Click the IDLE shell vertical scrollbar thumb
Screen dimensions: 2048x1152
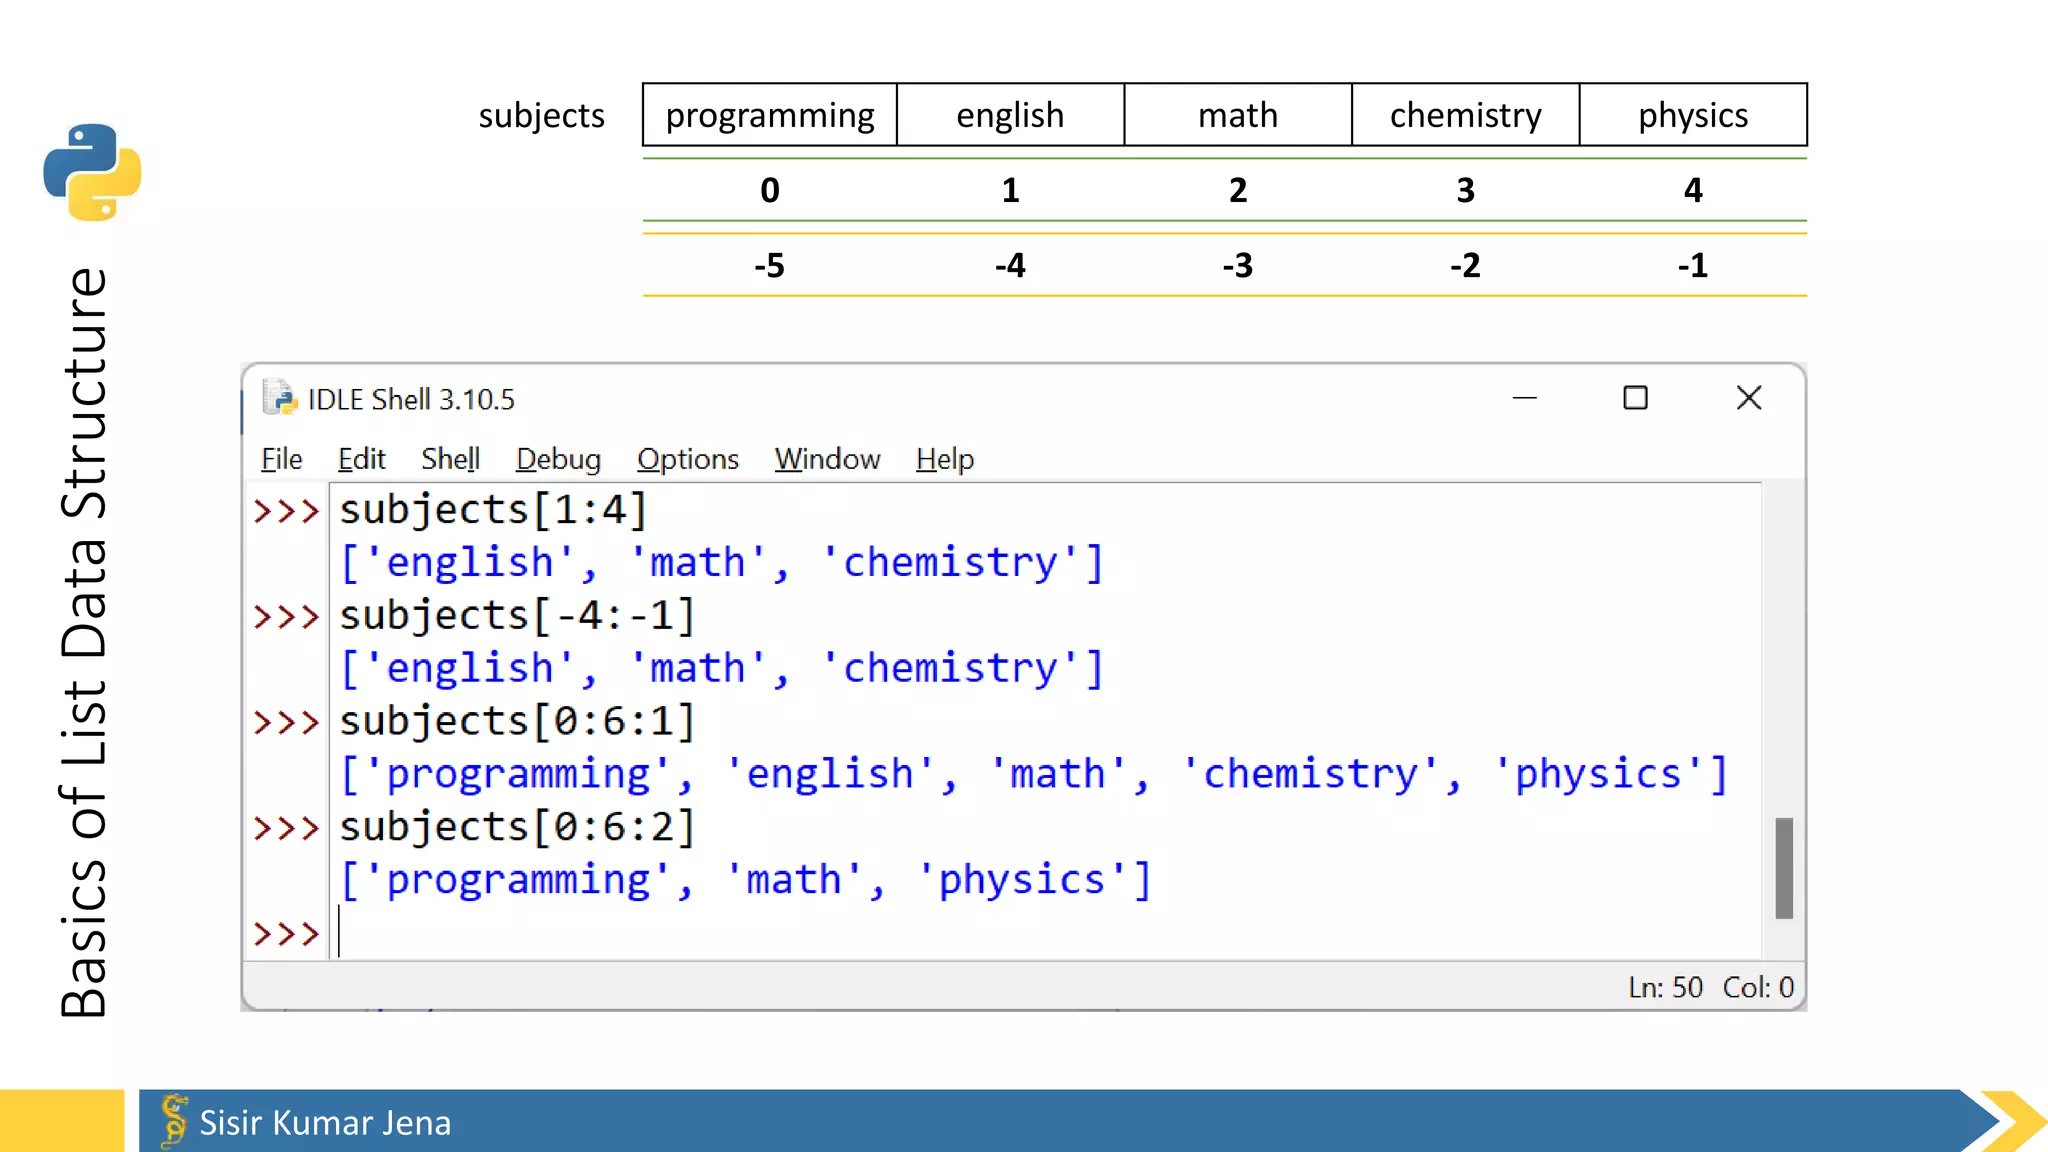(1784, 868)
